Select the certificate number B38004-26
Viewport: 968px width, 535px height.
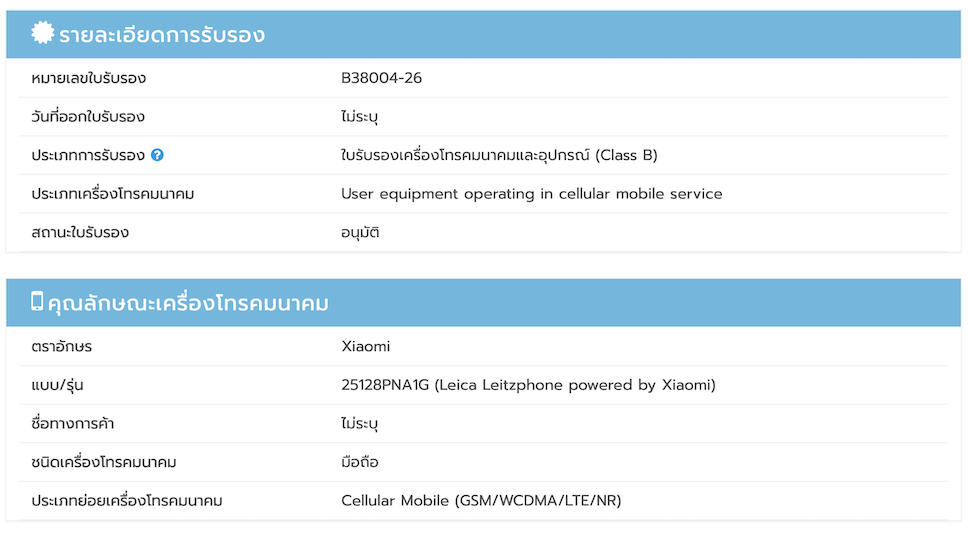[381, 78]
